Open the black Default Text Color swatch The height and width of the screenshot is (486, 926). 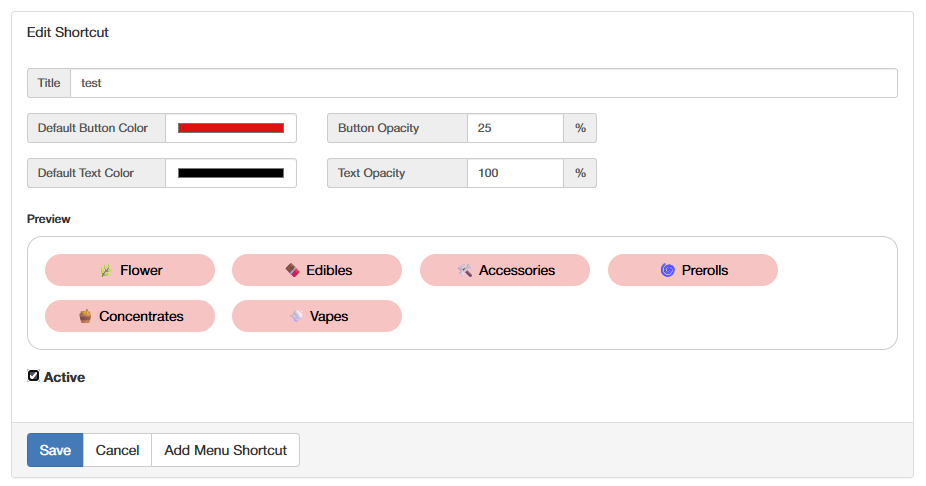[231, 173]
